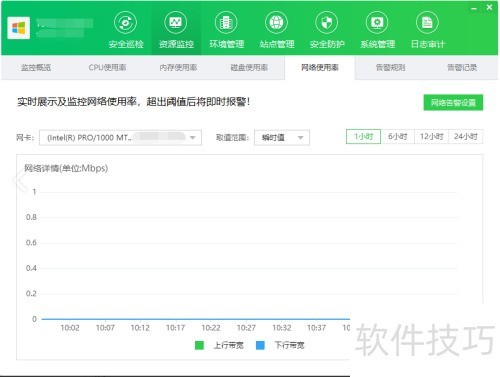500x377 pixels.
Task: Switch to the 监控概览 tab
Action: (36, 67)
